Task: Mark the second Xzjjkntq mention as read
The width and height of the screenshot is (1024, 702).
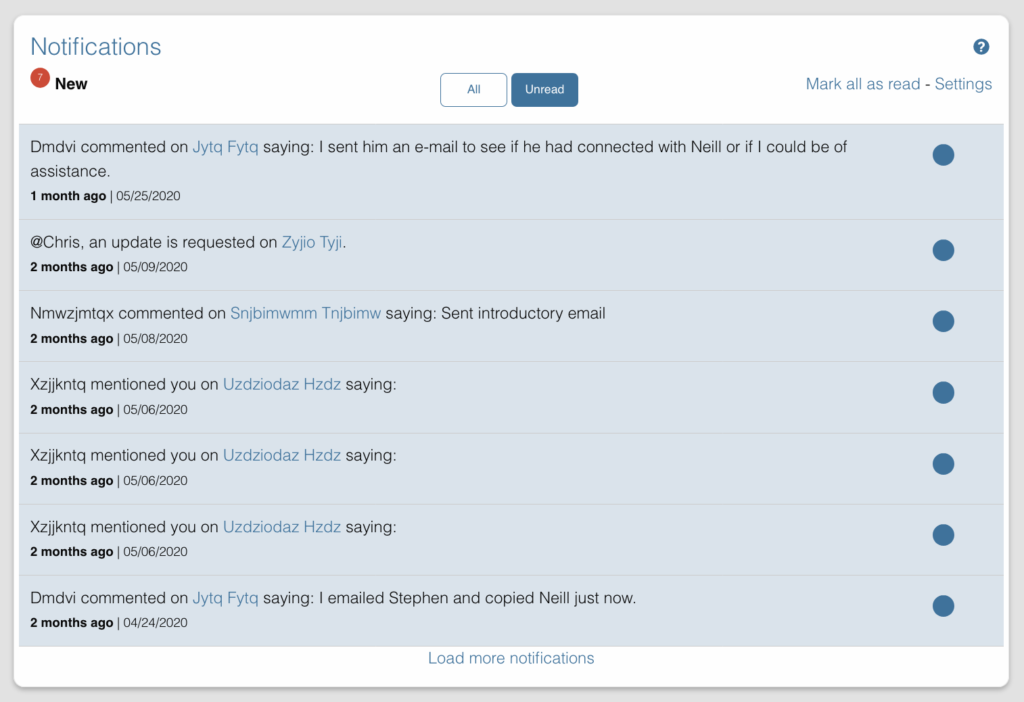Action: tap(943, 463)
